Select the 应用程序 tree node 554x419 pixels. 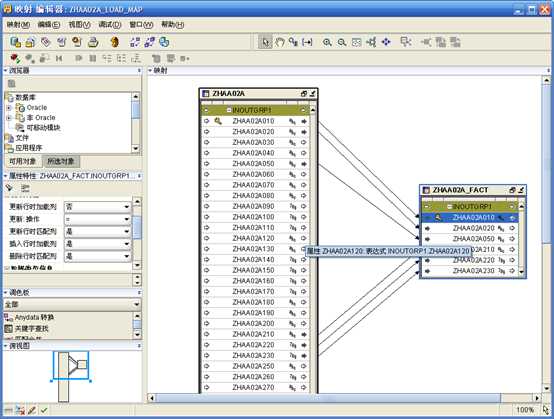[29, 148]
